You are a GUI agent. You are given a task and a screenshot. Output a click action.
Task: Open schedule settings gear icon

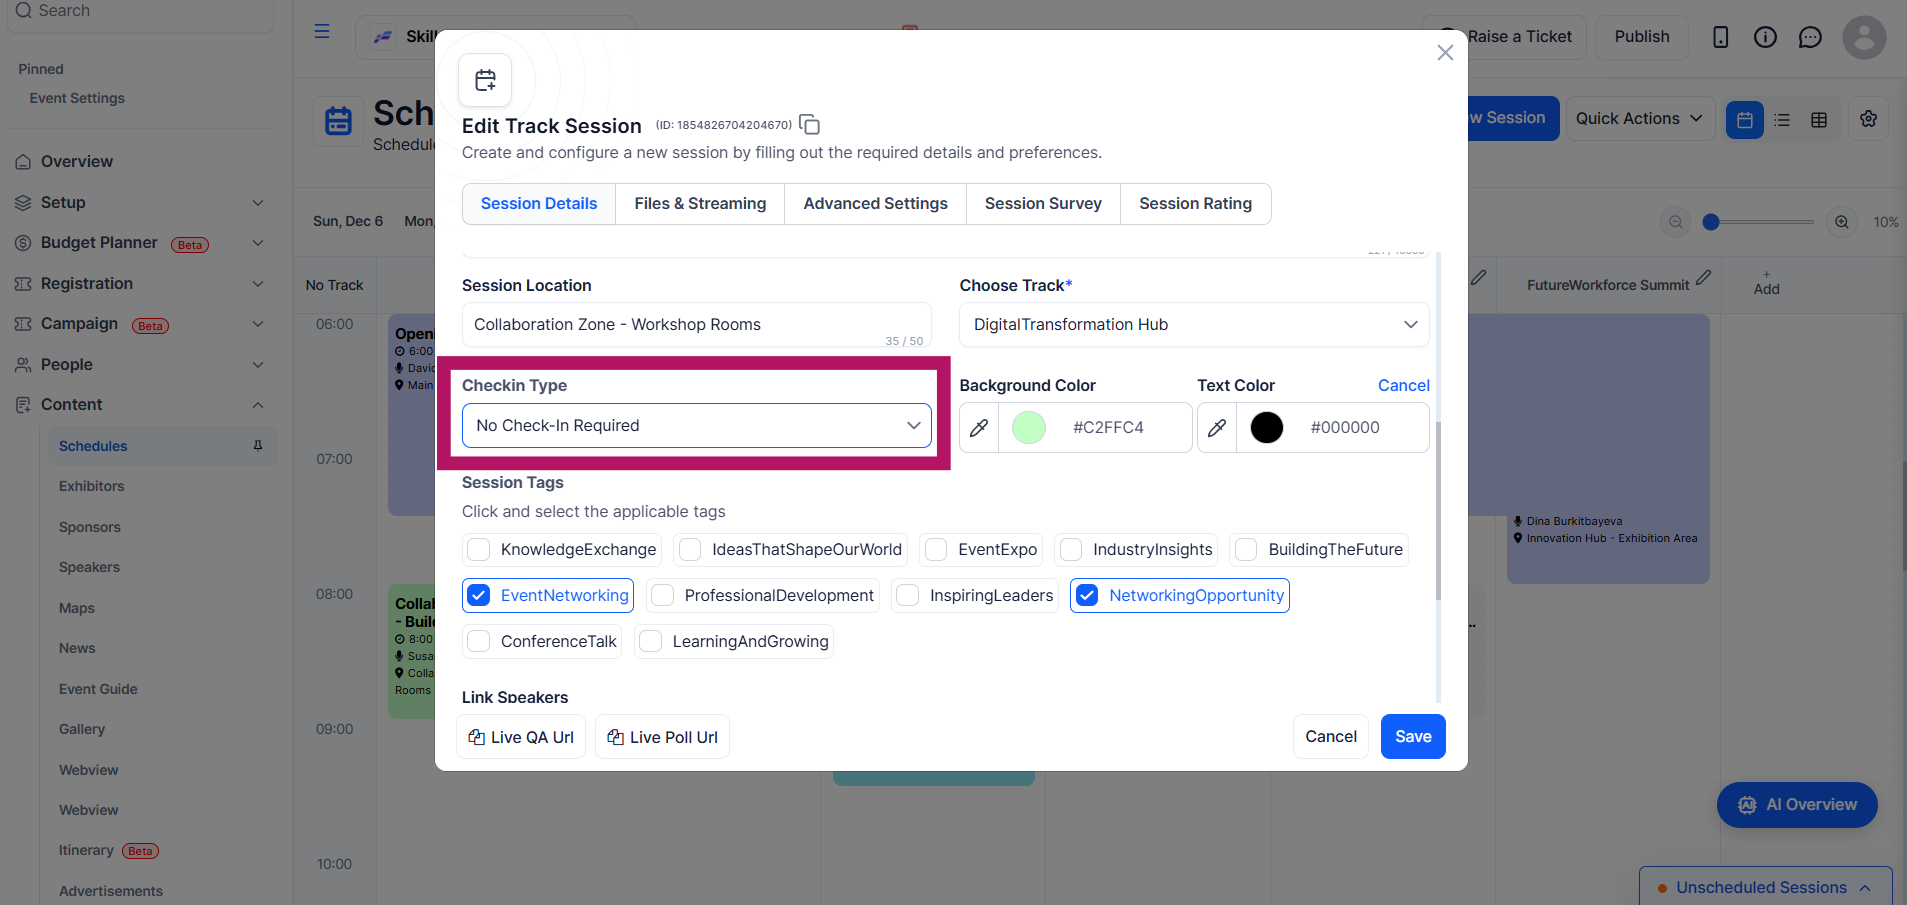1868,119
